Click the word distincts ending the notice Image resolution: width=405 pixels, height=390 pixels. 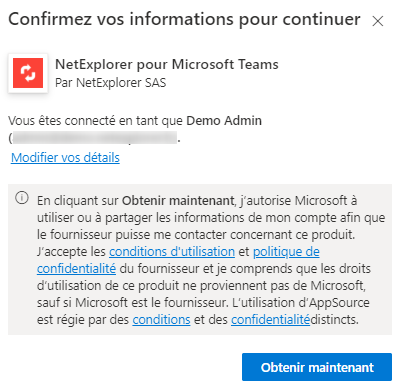pos(334,320)
